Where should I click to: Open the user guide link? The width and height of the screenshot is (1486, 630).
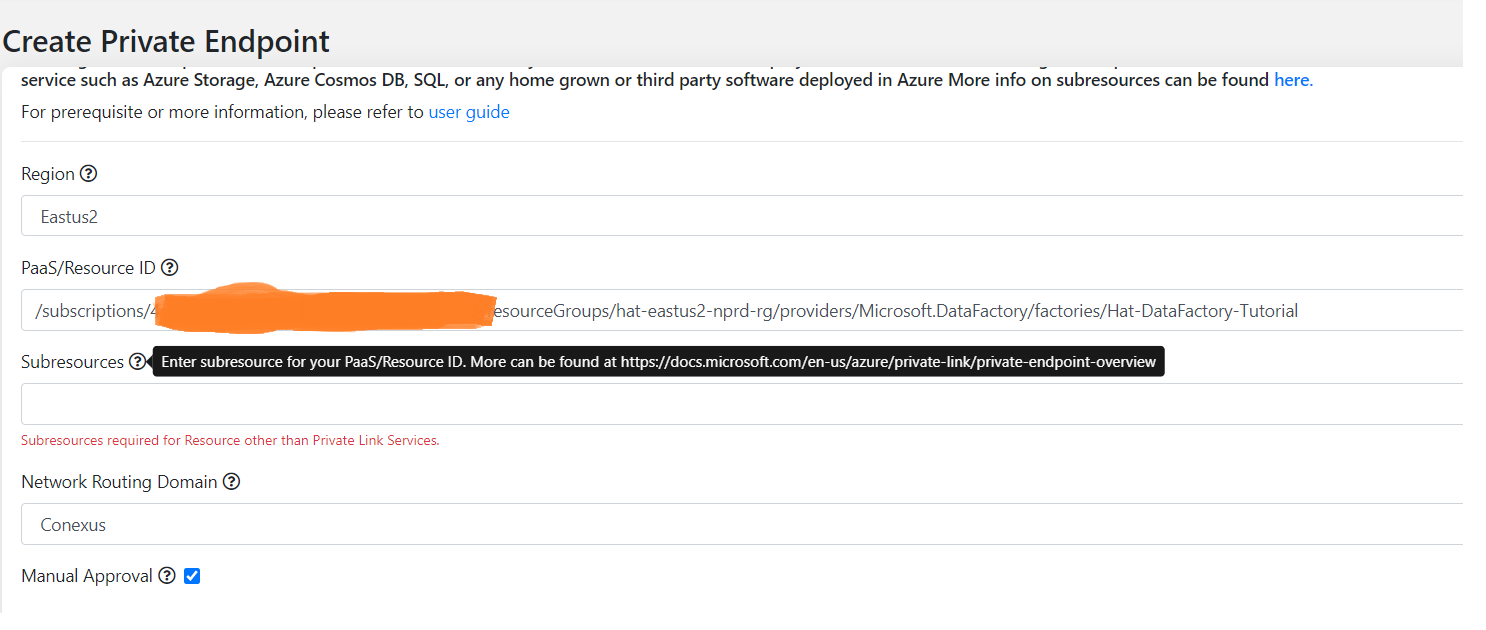click(x=468, y=111)
